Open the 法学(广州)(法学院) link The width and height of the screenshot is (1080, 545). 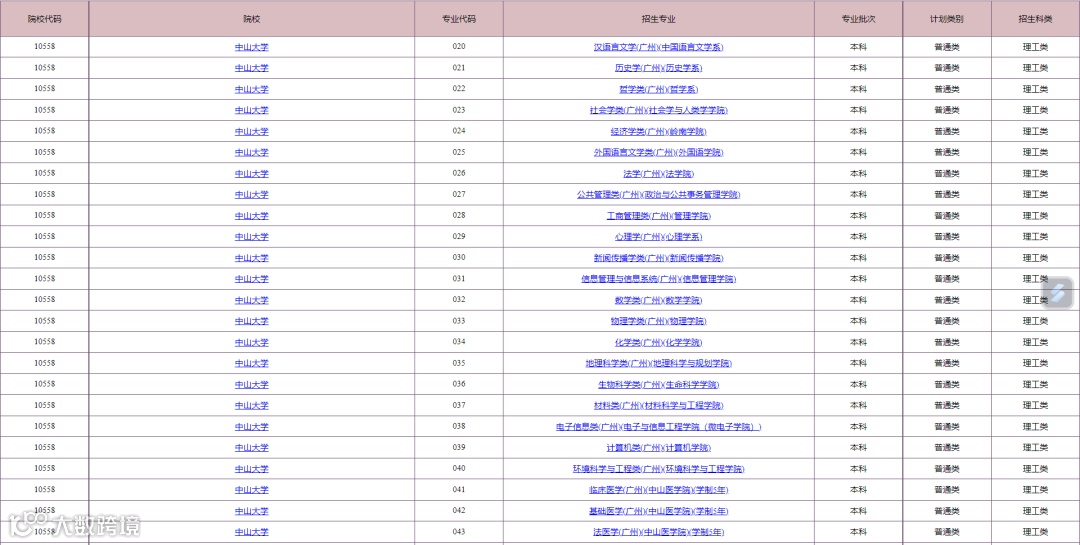pyautogui.click(x=658, y=174)
